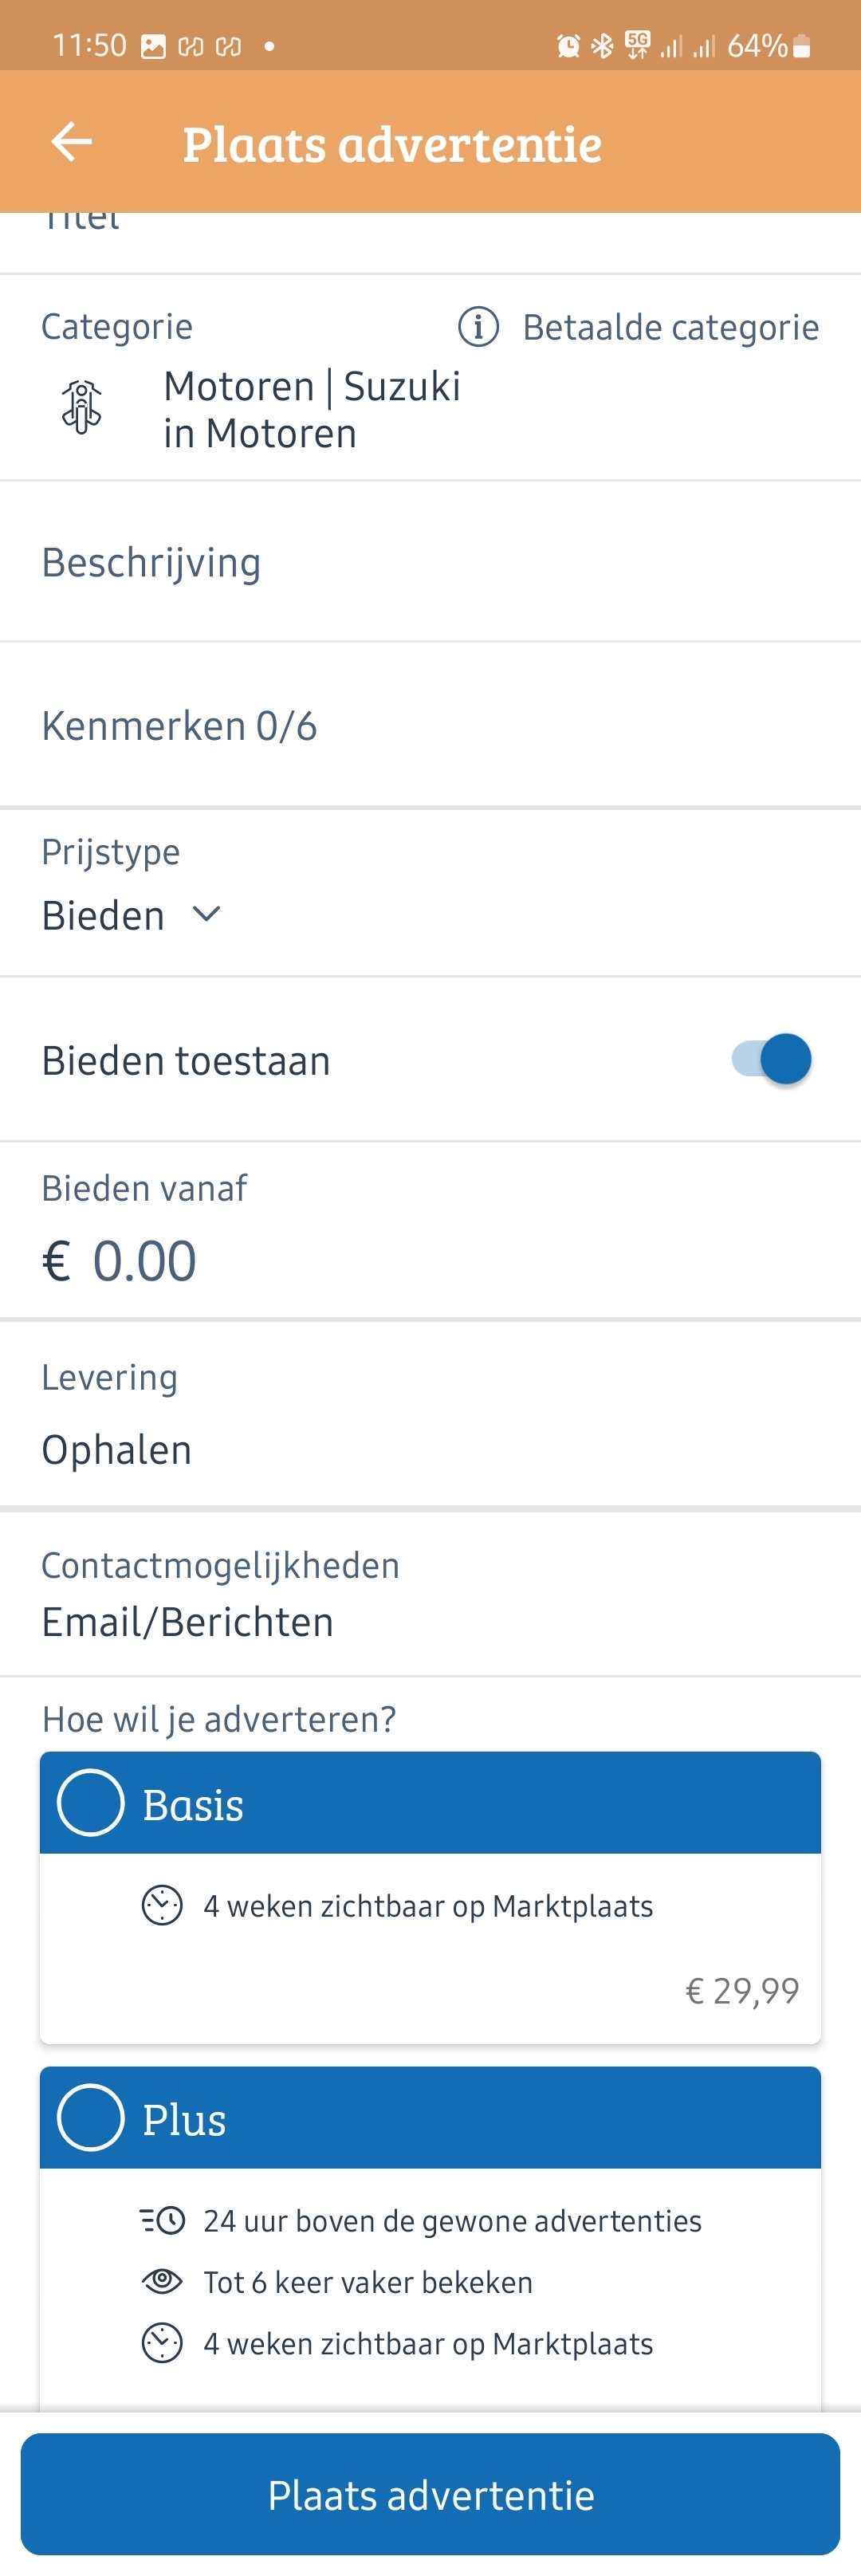Viewport: 861px width, 2576px height.
Task: Tap the clock icon in Basis package
Action: click(x=162, y=1905)
